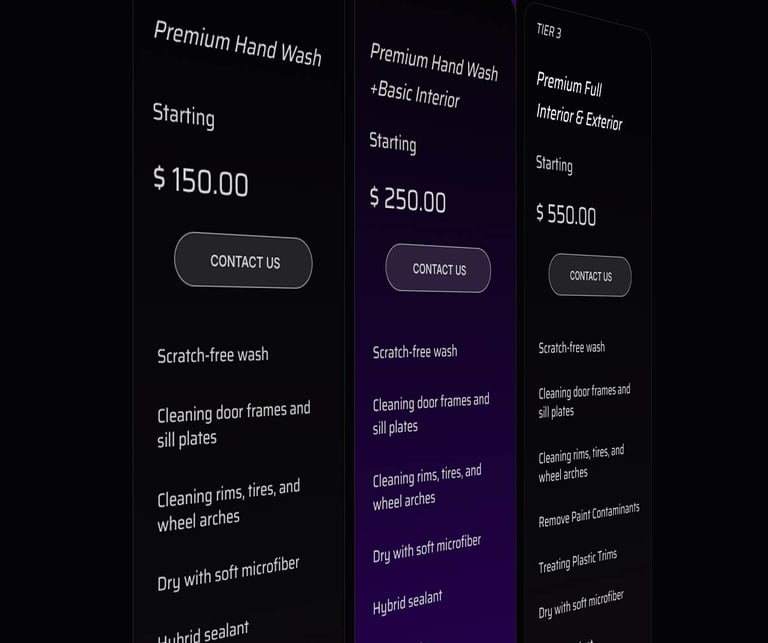Click Treating Plastic Trims feature
This screenshot has width=768, height=643.
click(x=577, y=561)
